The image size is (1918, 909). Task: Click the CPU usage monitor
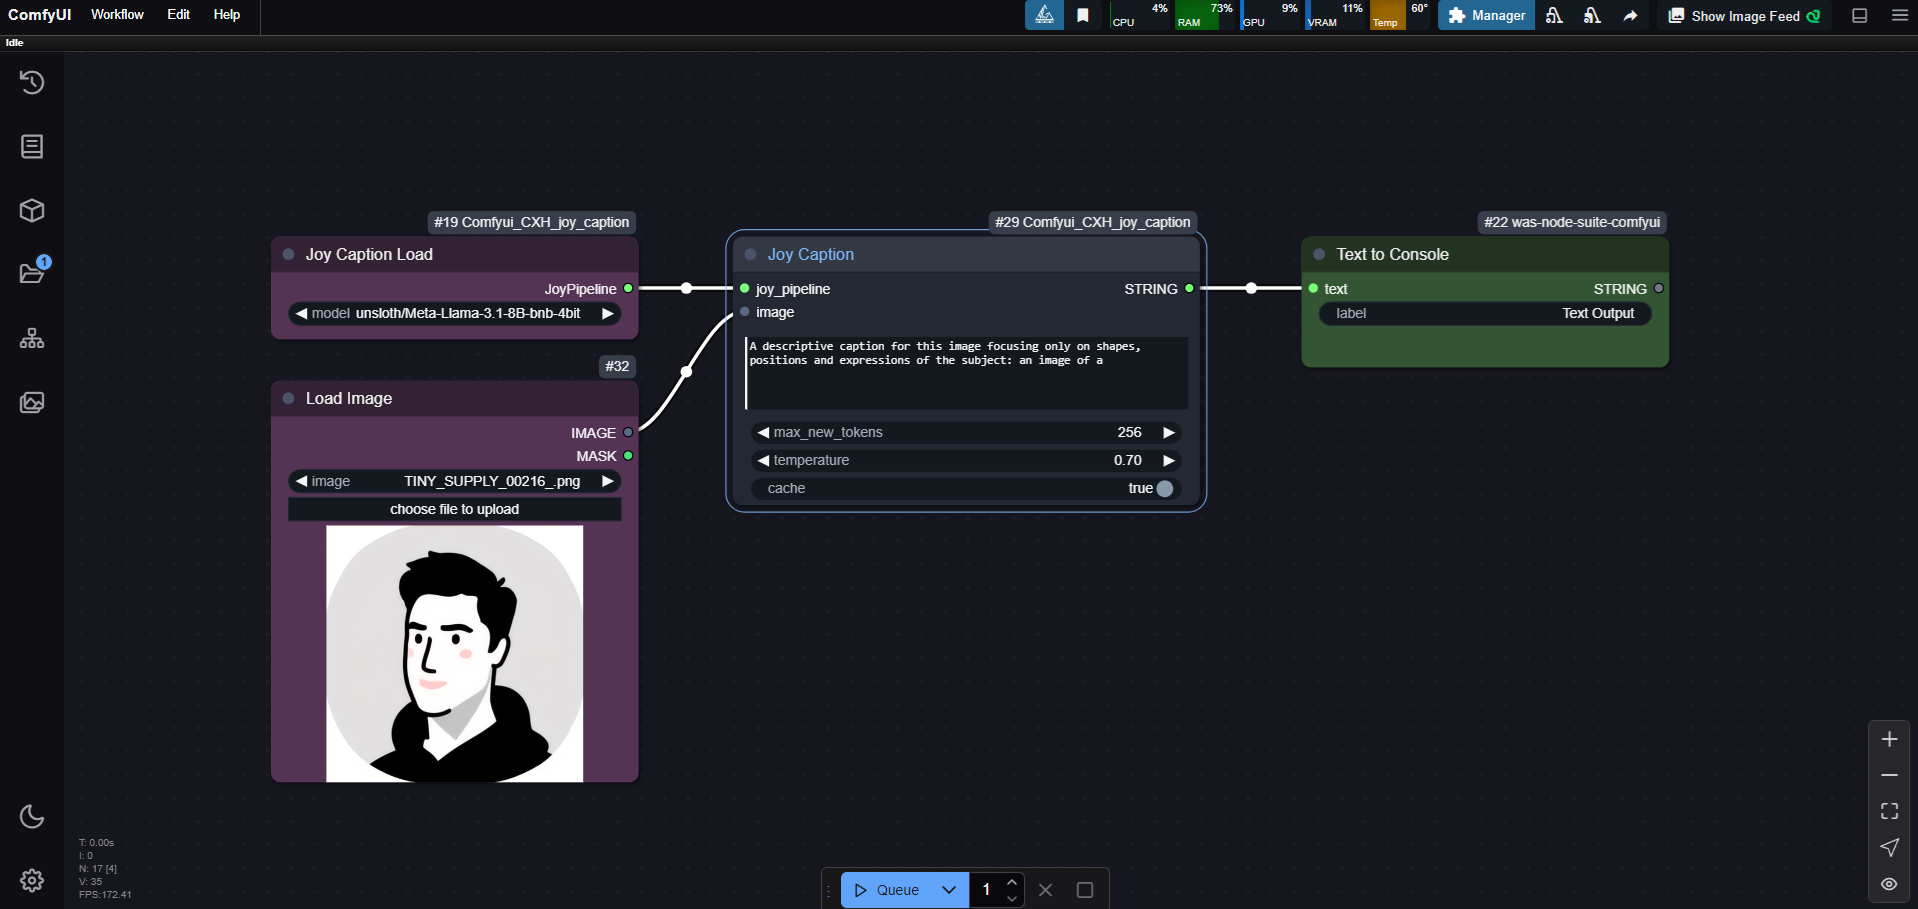point(1139,15)
